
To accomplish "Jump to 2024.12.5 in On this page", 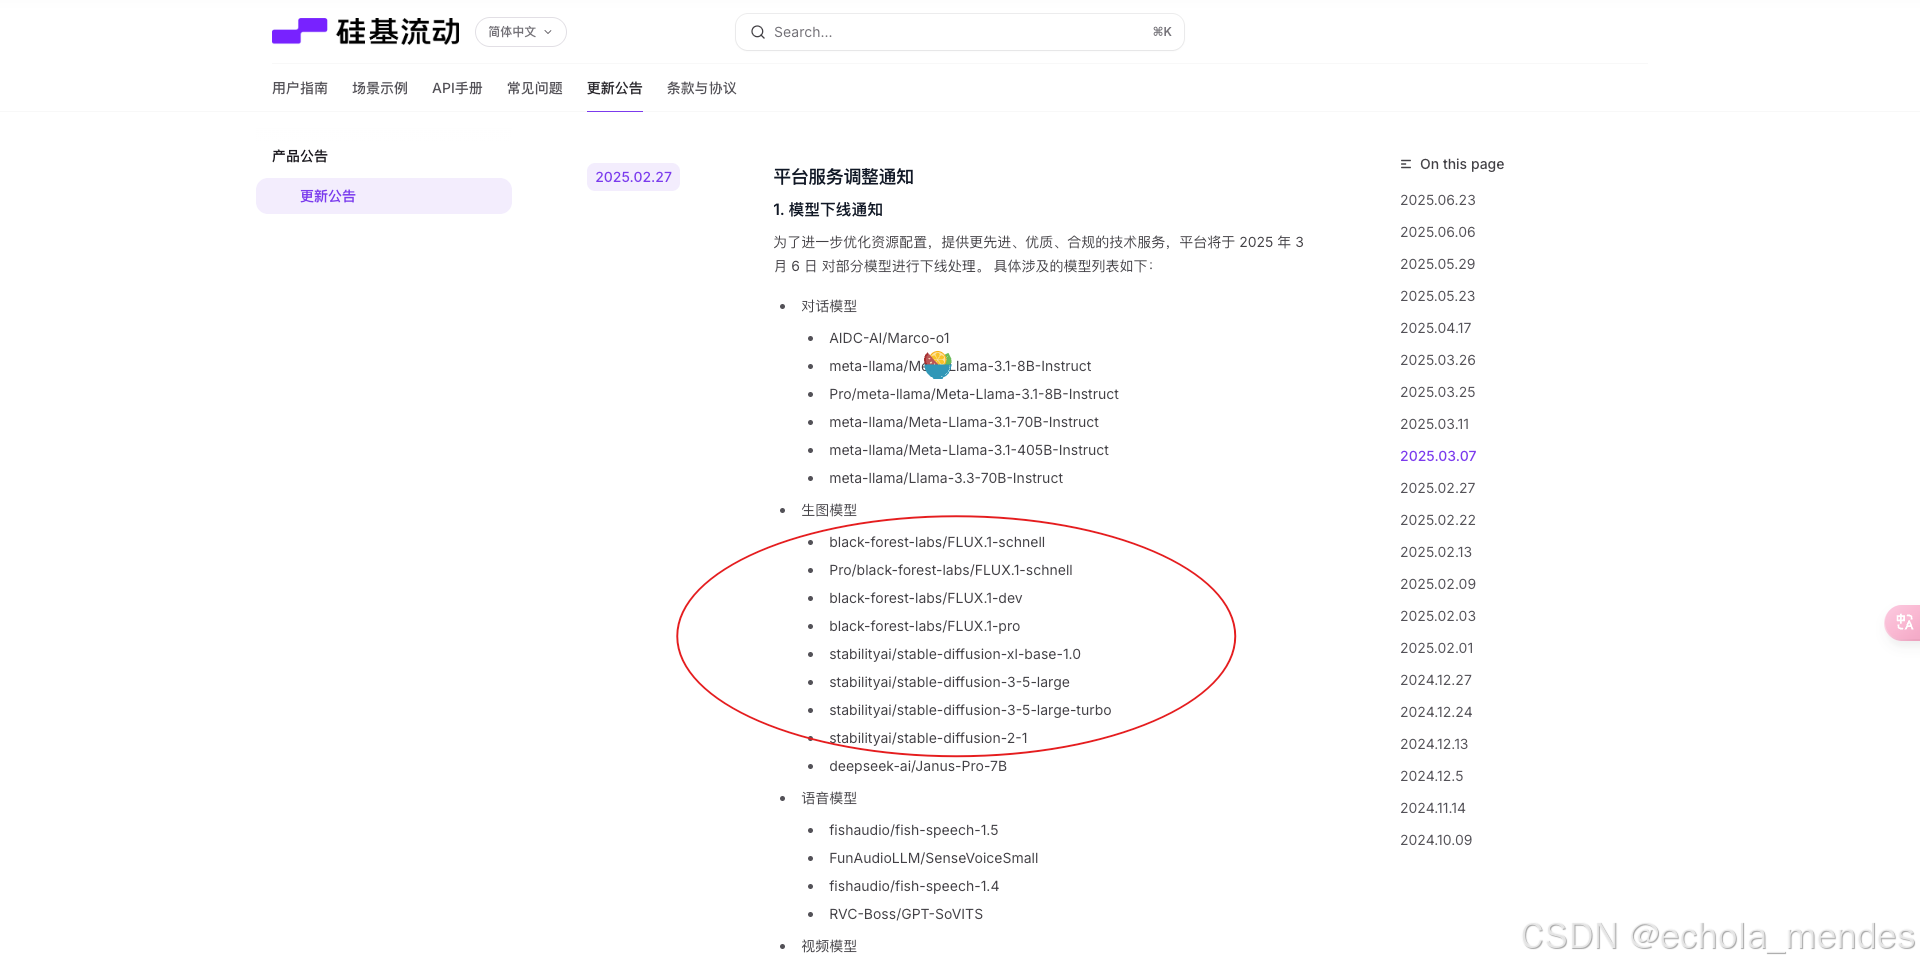I will pyautogui.click(x=1432, y=776).
